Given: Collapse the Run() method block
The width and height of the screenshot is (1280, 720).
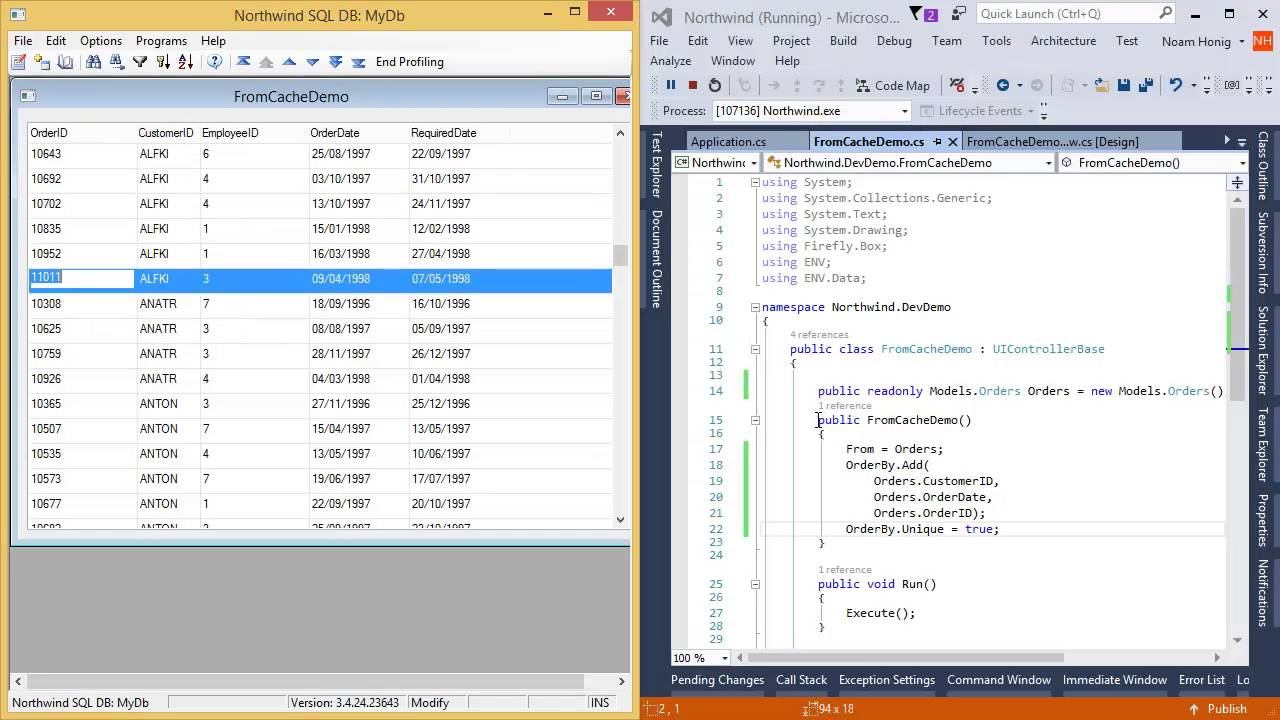Looking at the screenshot, I should (x=755, y=584).
